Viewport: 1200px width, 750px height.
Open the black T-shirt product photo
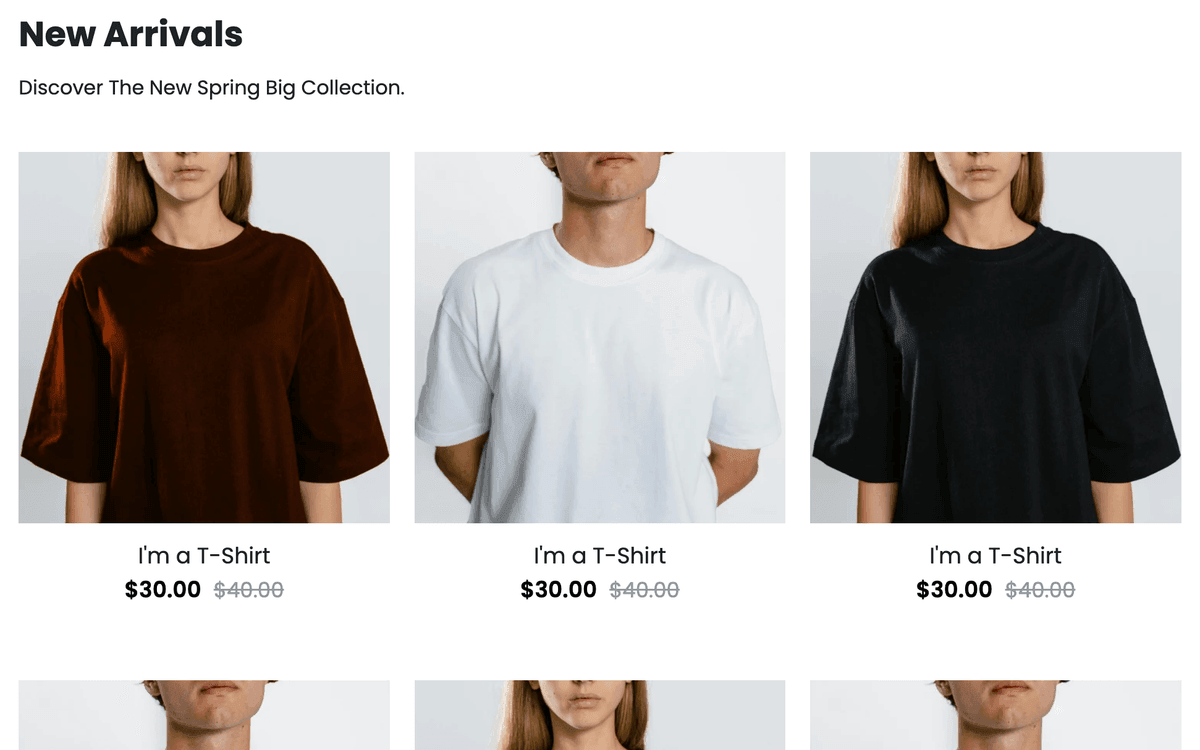(x=995, y=337)
